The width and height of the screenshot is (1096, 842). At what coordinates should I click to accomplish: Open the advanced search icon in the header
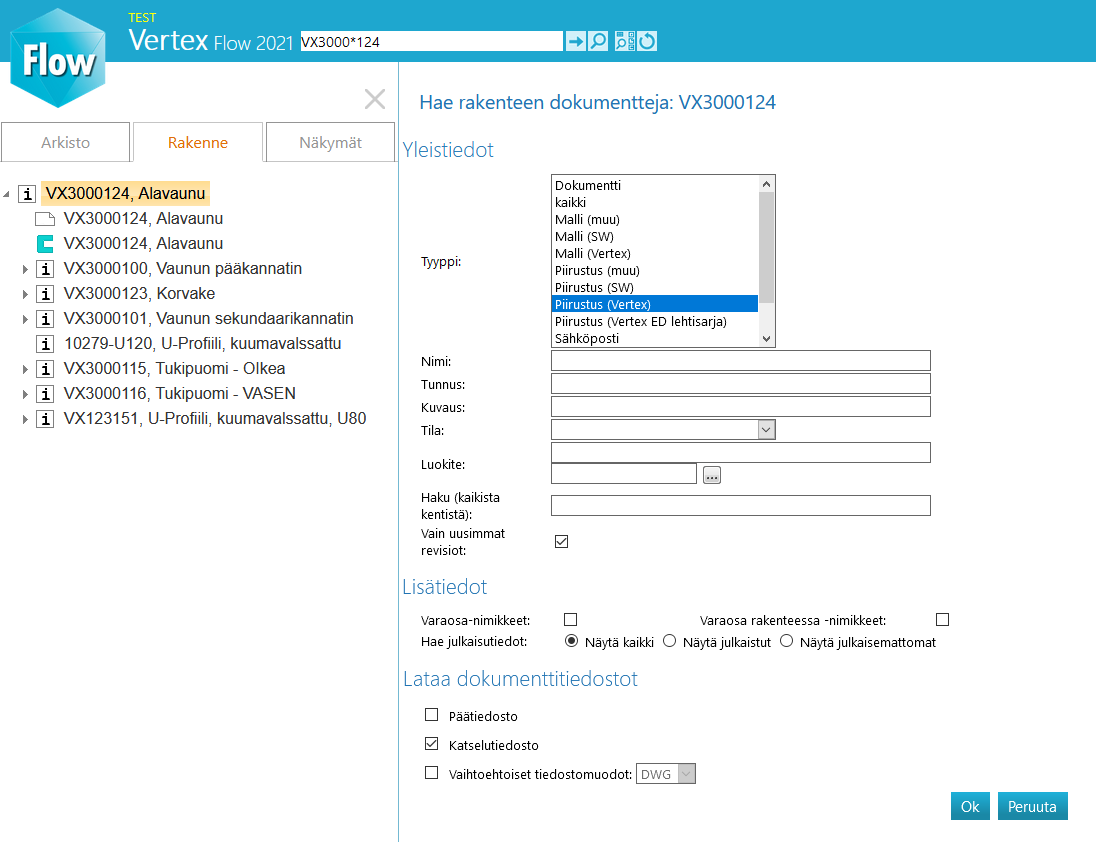pyautogui.click(x=624, y=41)
